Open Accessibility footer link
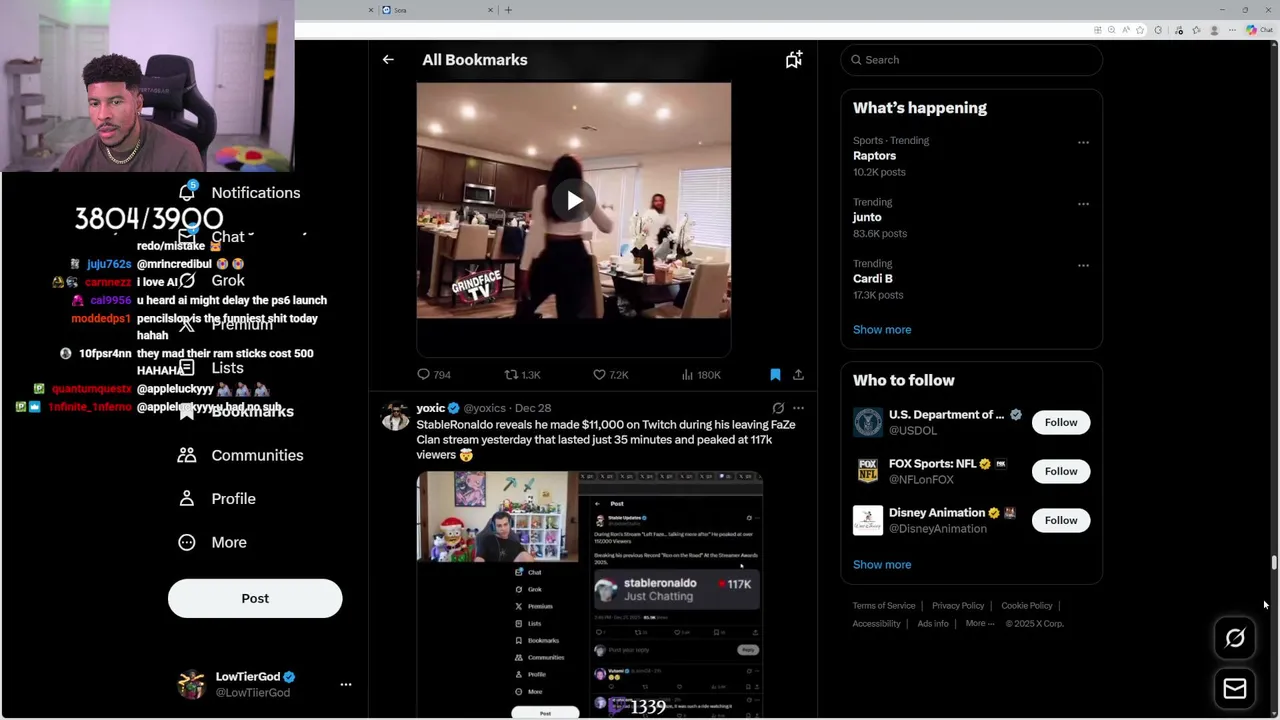The height and width of the screenshot is (720, 1280). click(x=877, y=624)
